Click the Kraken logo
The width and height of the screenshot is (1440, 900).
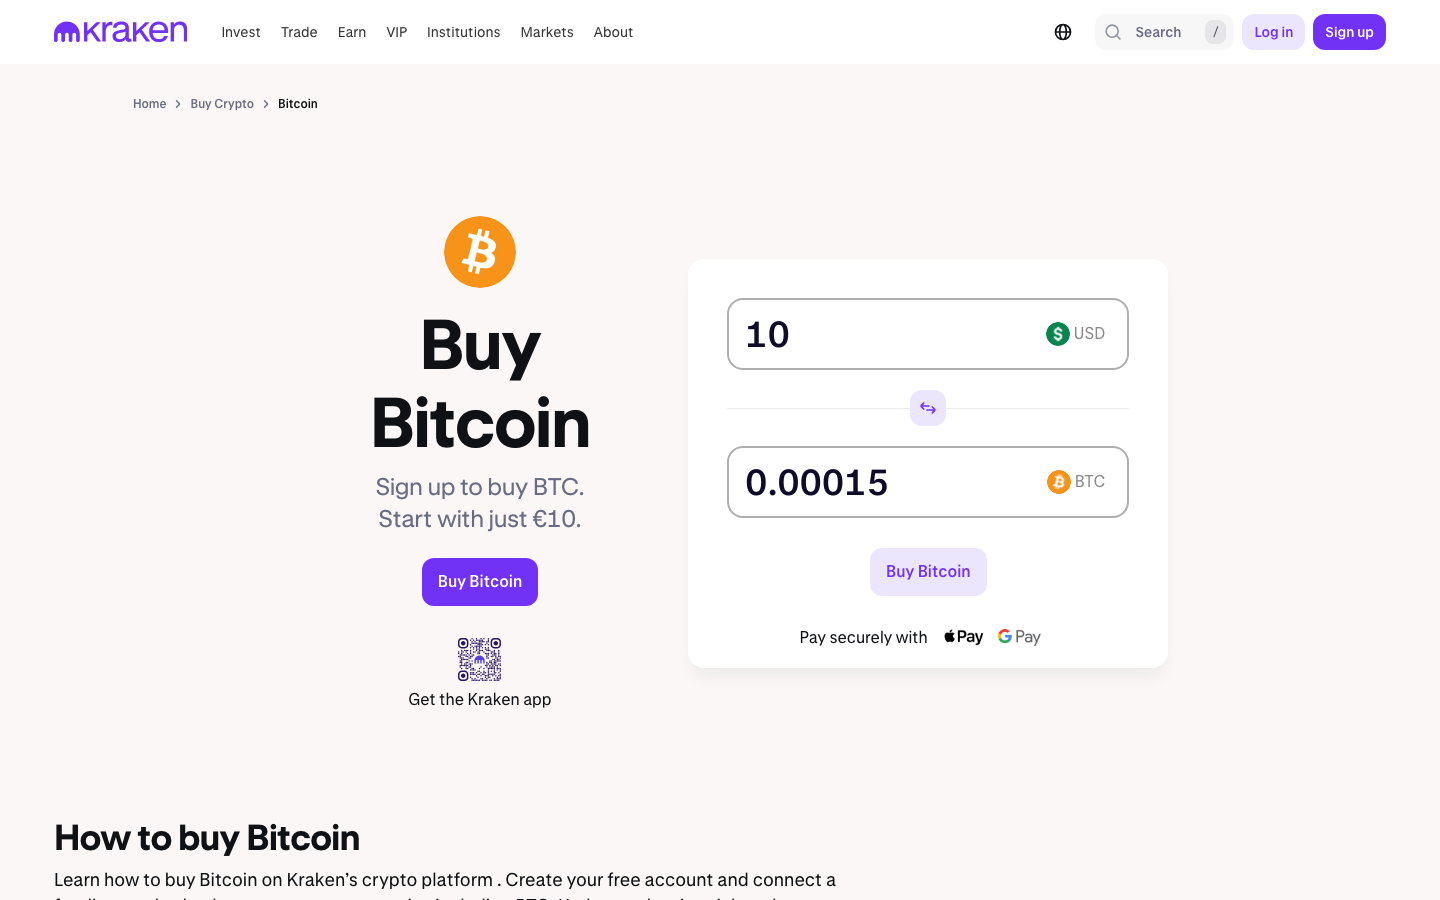pyautogui.click(x=119, y=31)
